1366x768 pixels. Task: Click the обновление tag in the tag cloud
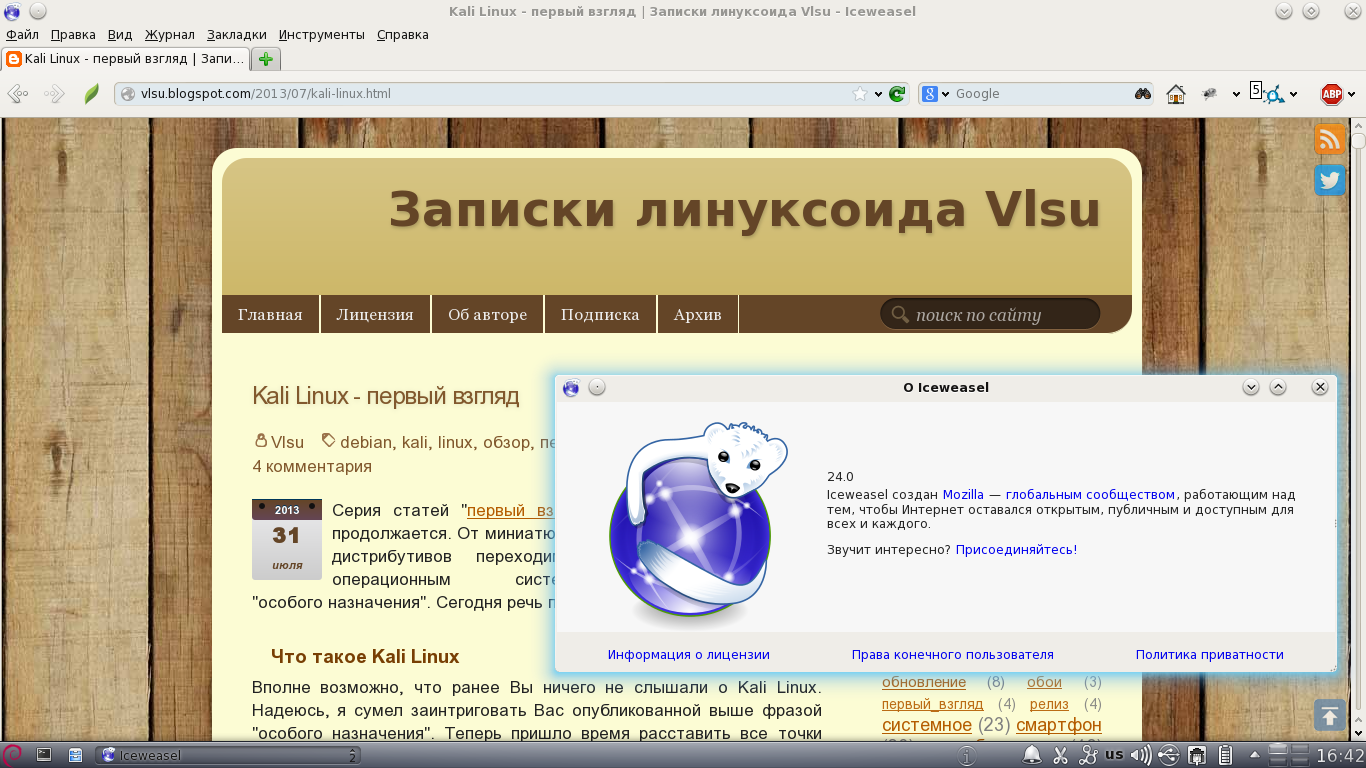(x=924, y=682)
